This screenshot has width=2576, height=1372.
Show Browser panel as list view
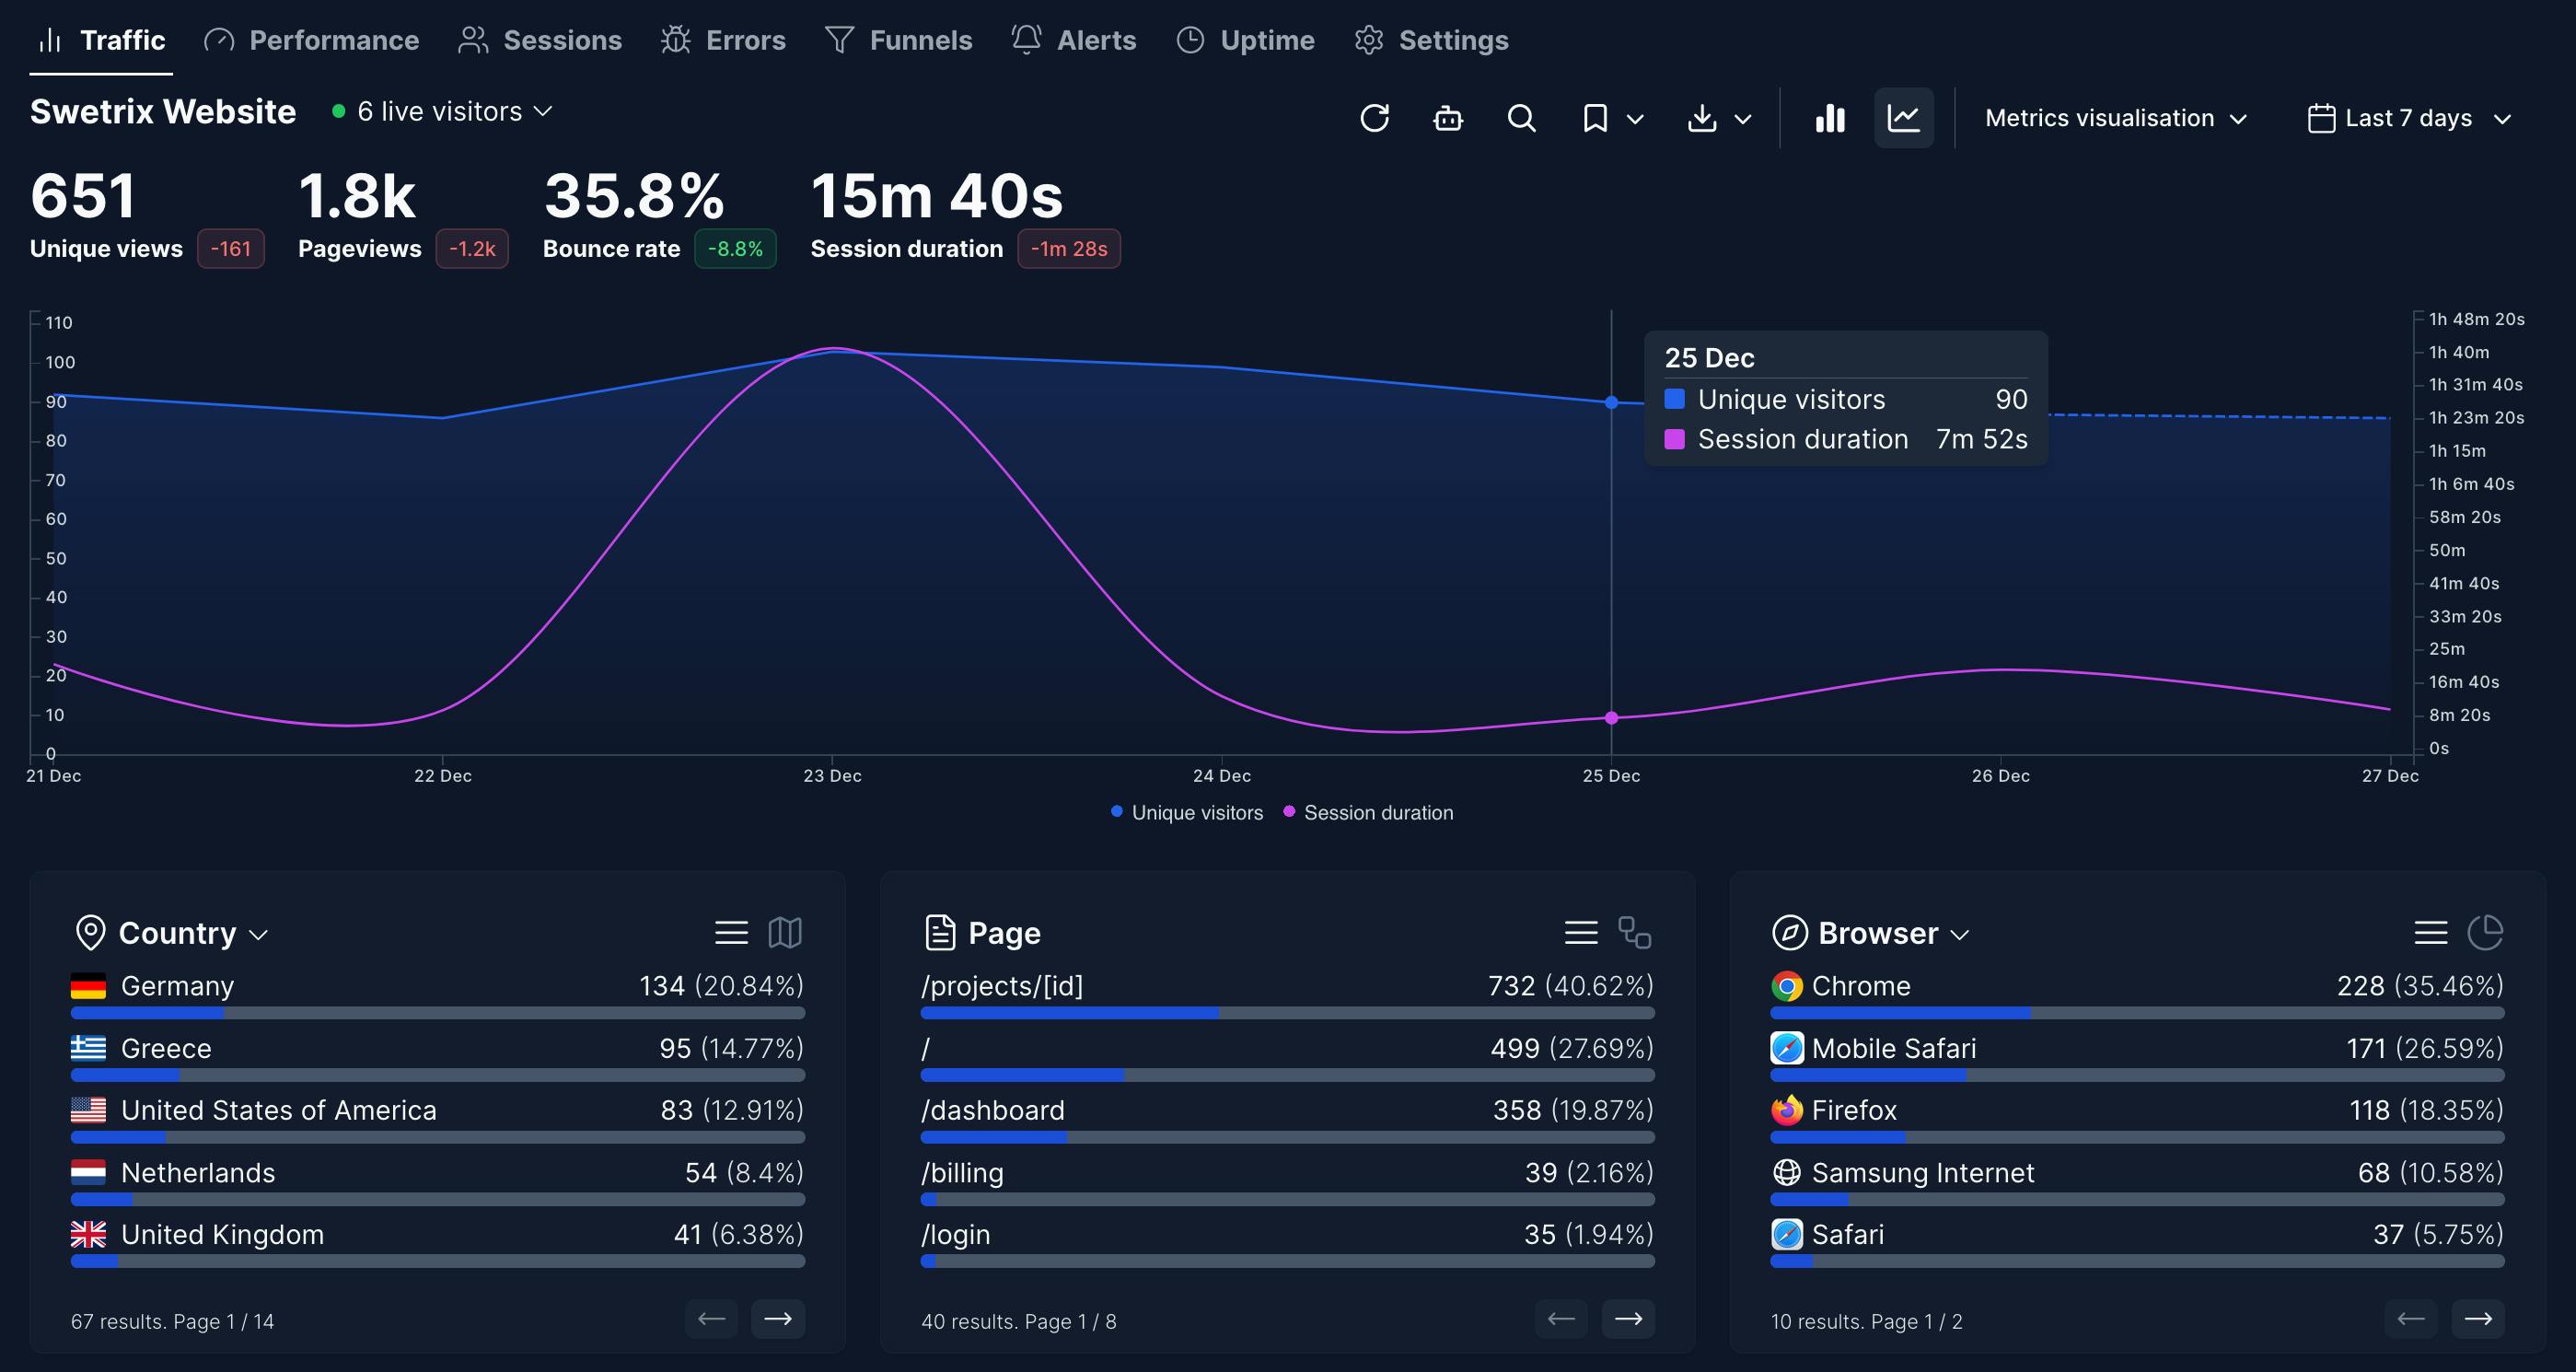(x=2431, y=933)
